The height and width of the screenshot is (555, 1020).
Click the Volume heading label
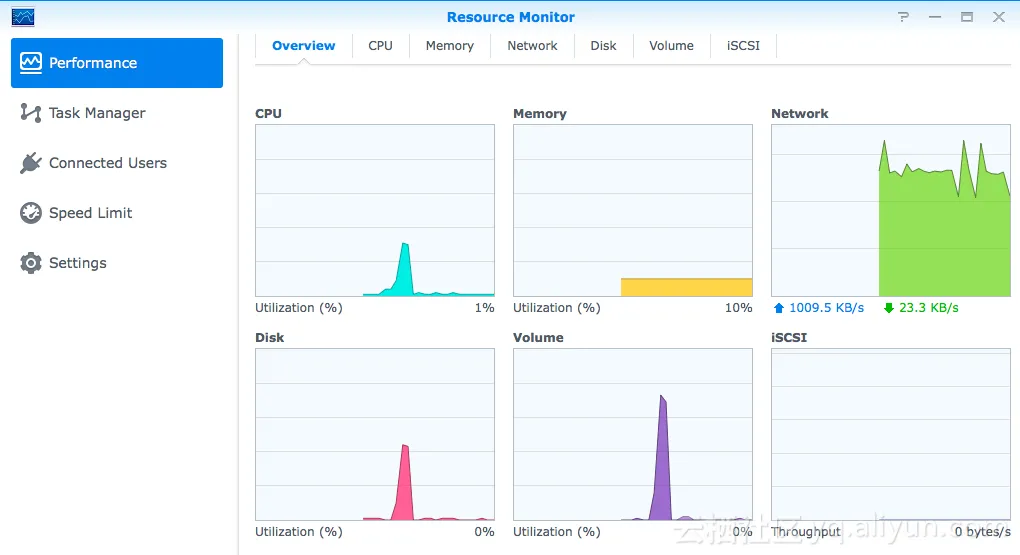click(538, 338)
